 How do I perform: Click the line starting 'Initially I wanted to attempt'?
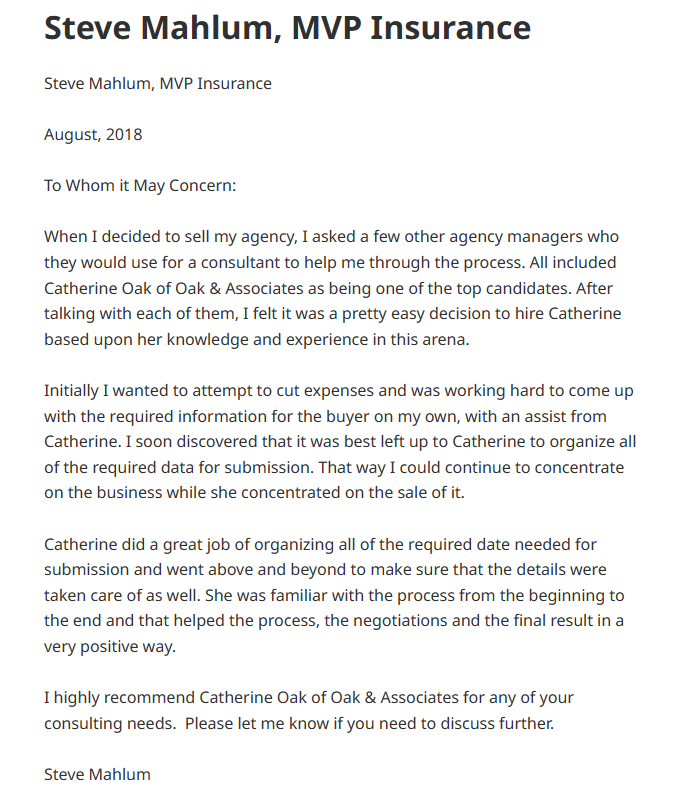coord(339,390)
